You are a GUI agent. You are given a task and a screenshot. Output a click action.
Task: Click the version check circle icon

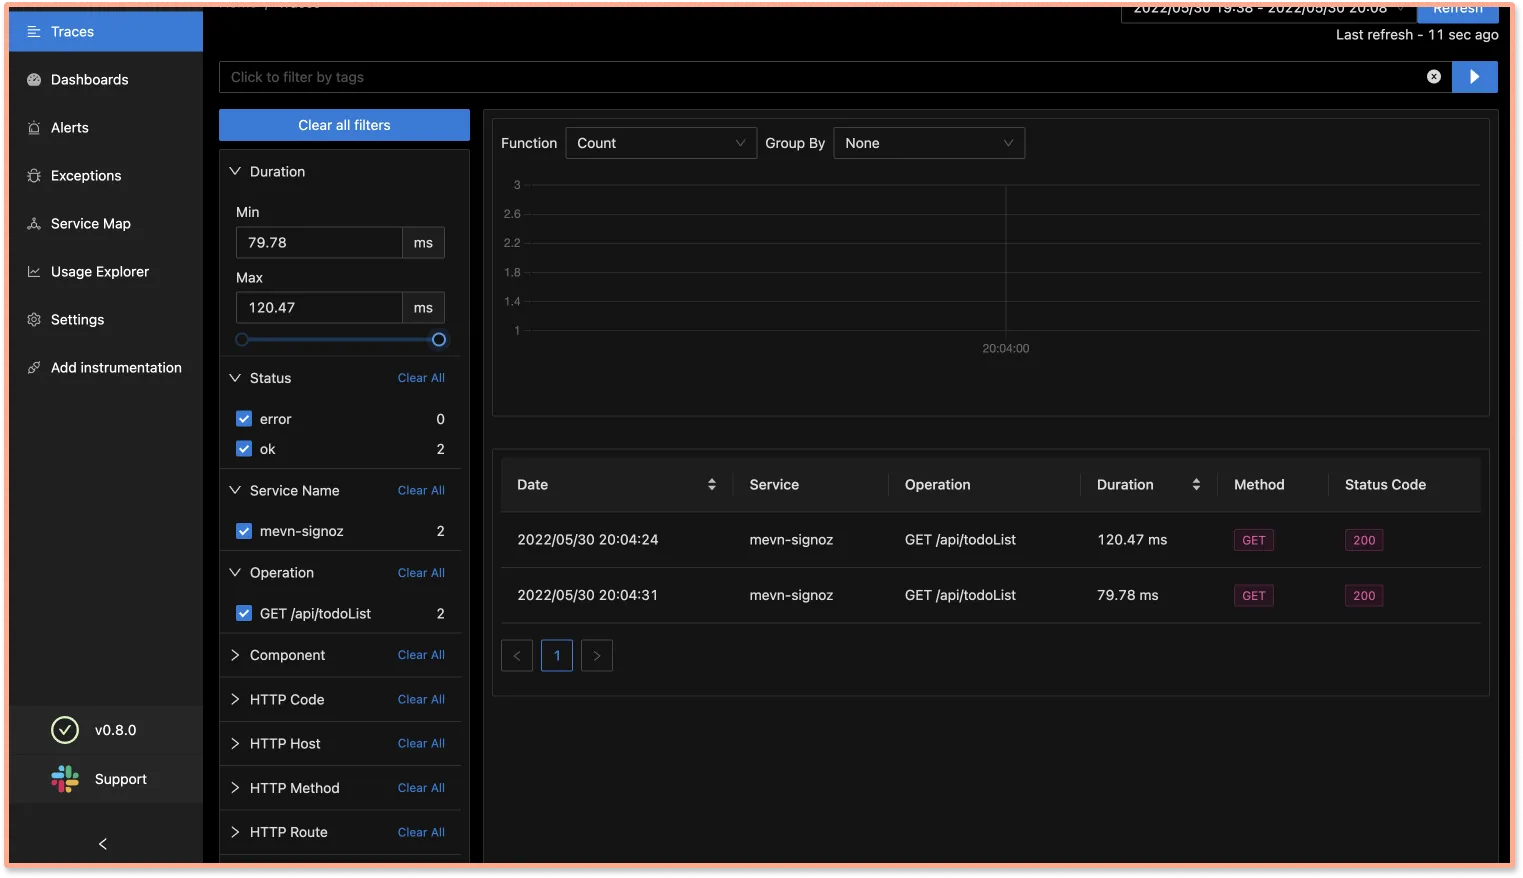click(65, 730)
